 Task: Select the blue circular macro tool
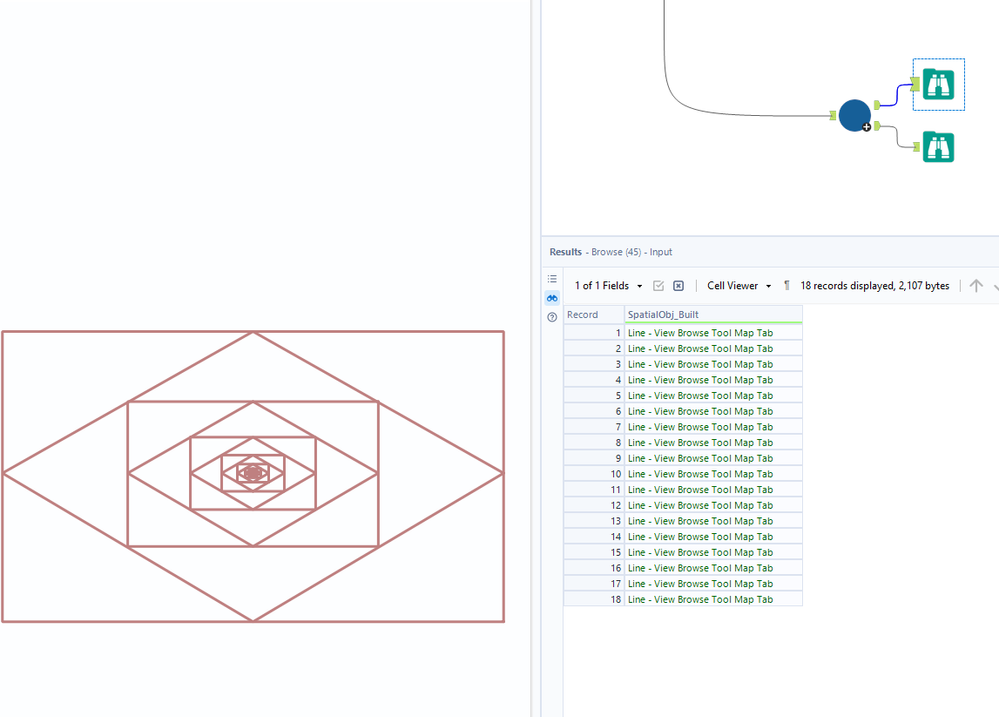click(x=854, y=115)
